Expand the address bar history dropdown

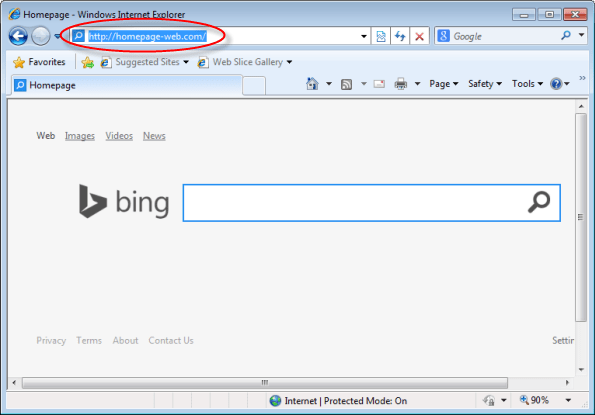(364, 36)
